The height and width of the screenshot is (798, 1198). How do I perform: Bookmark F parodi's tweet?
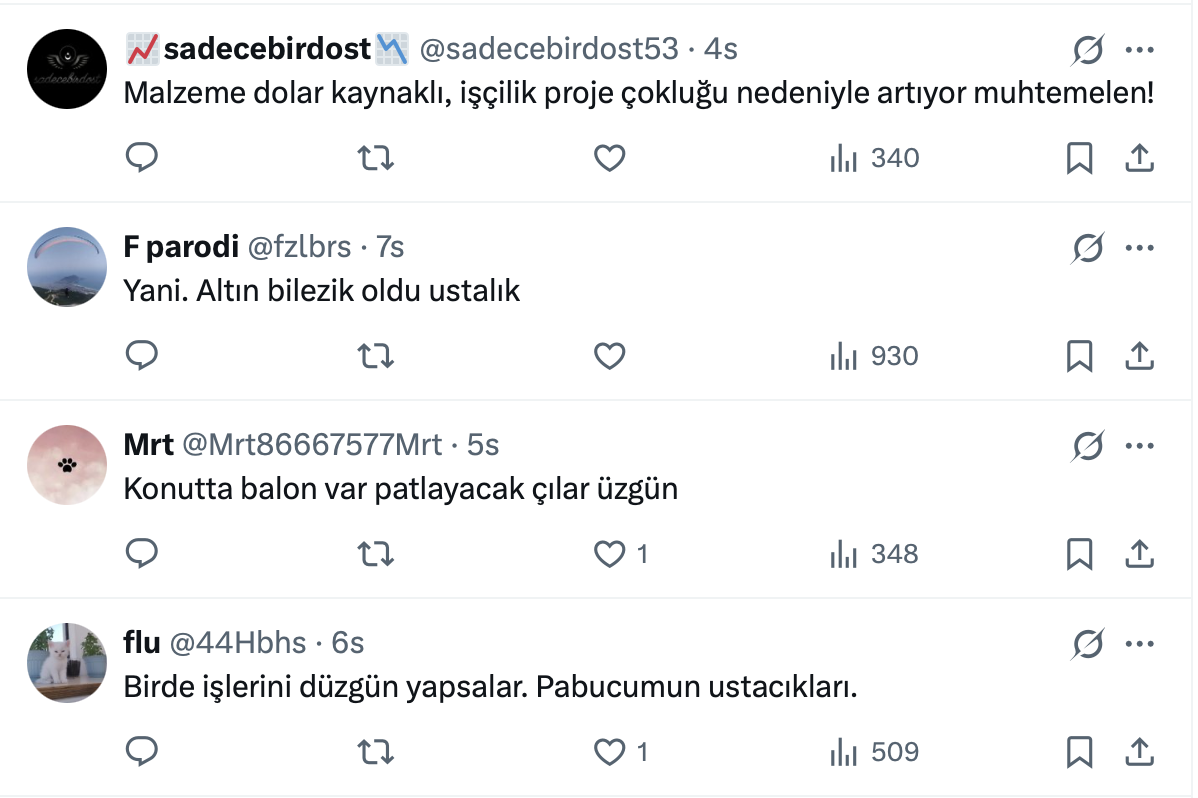[x=1079, y=356]
